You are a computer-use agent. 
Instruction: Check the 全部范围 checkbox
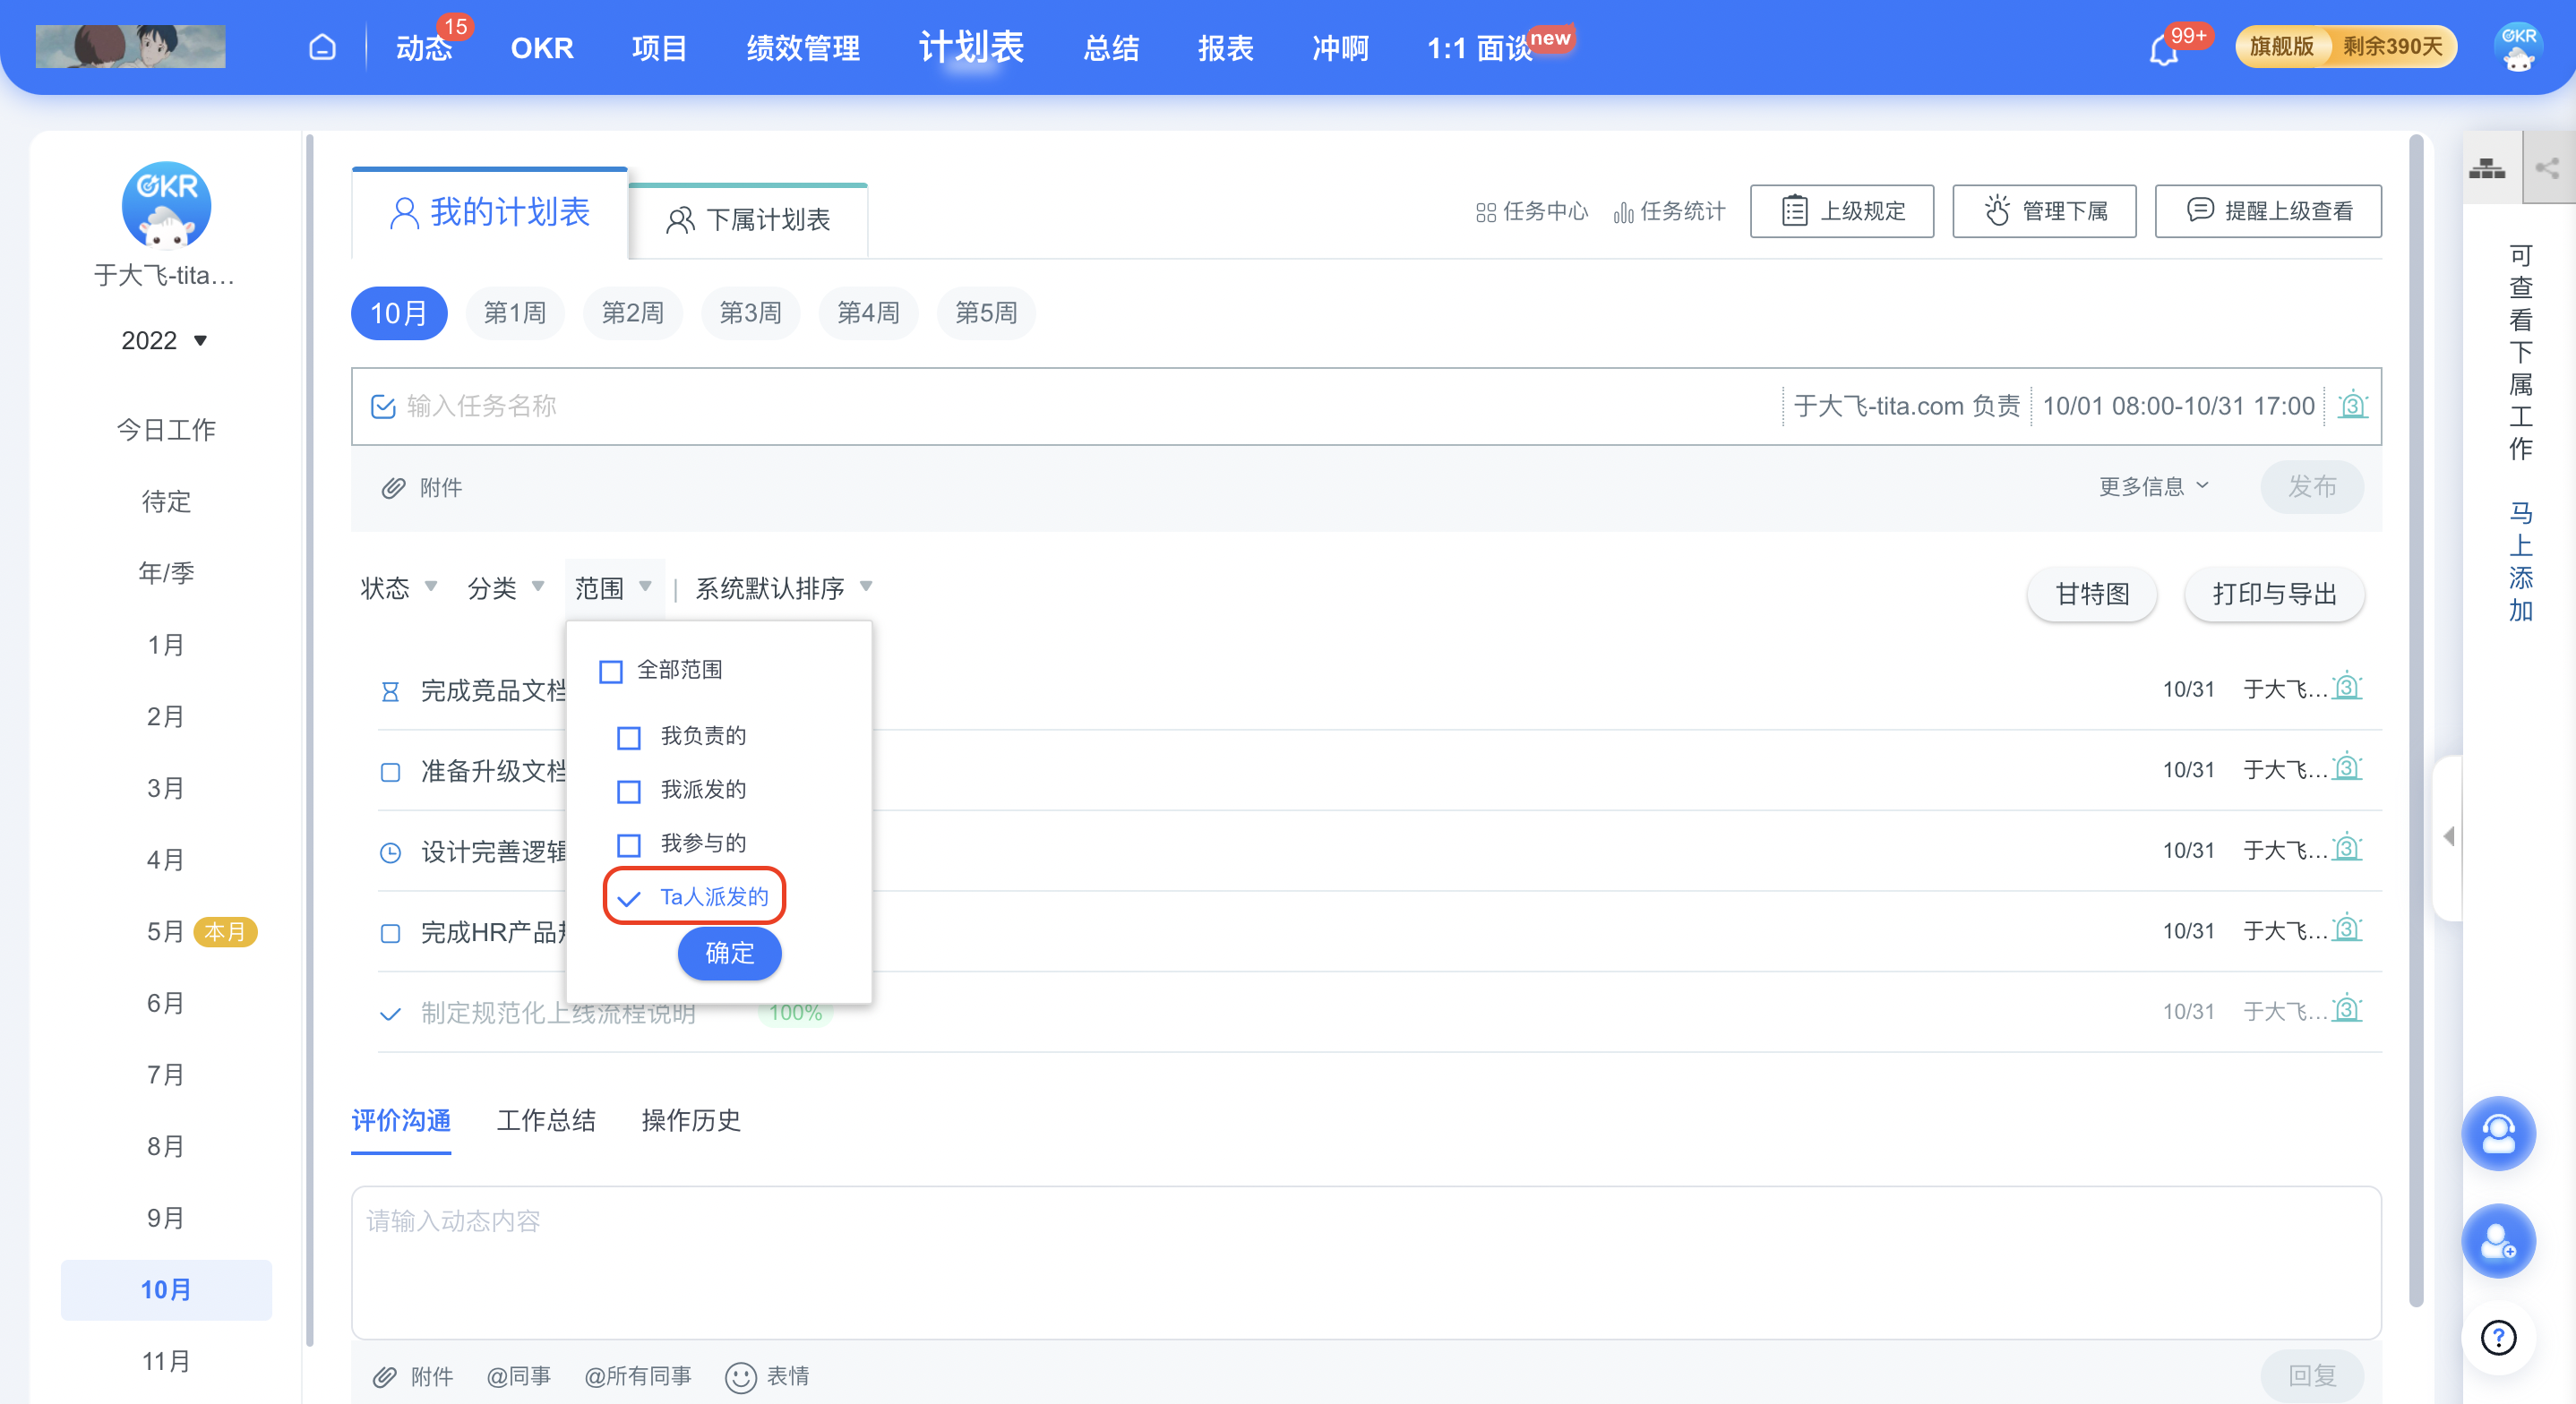click(x=610, y=670)
